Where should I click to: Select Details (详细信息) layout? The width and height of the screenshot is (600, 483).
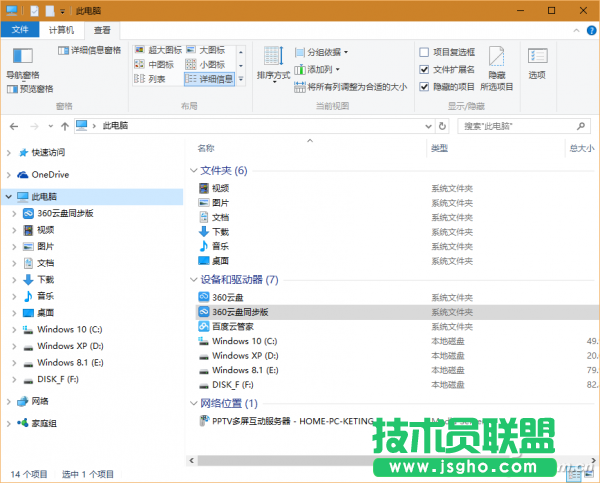pyautogui.click(x=209, y=79)
